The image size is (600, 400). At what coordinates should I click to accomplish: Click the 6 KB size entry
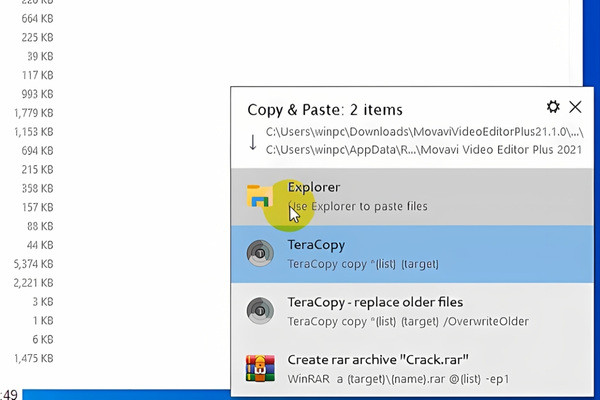(x=42, y=340)
